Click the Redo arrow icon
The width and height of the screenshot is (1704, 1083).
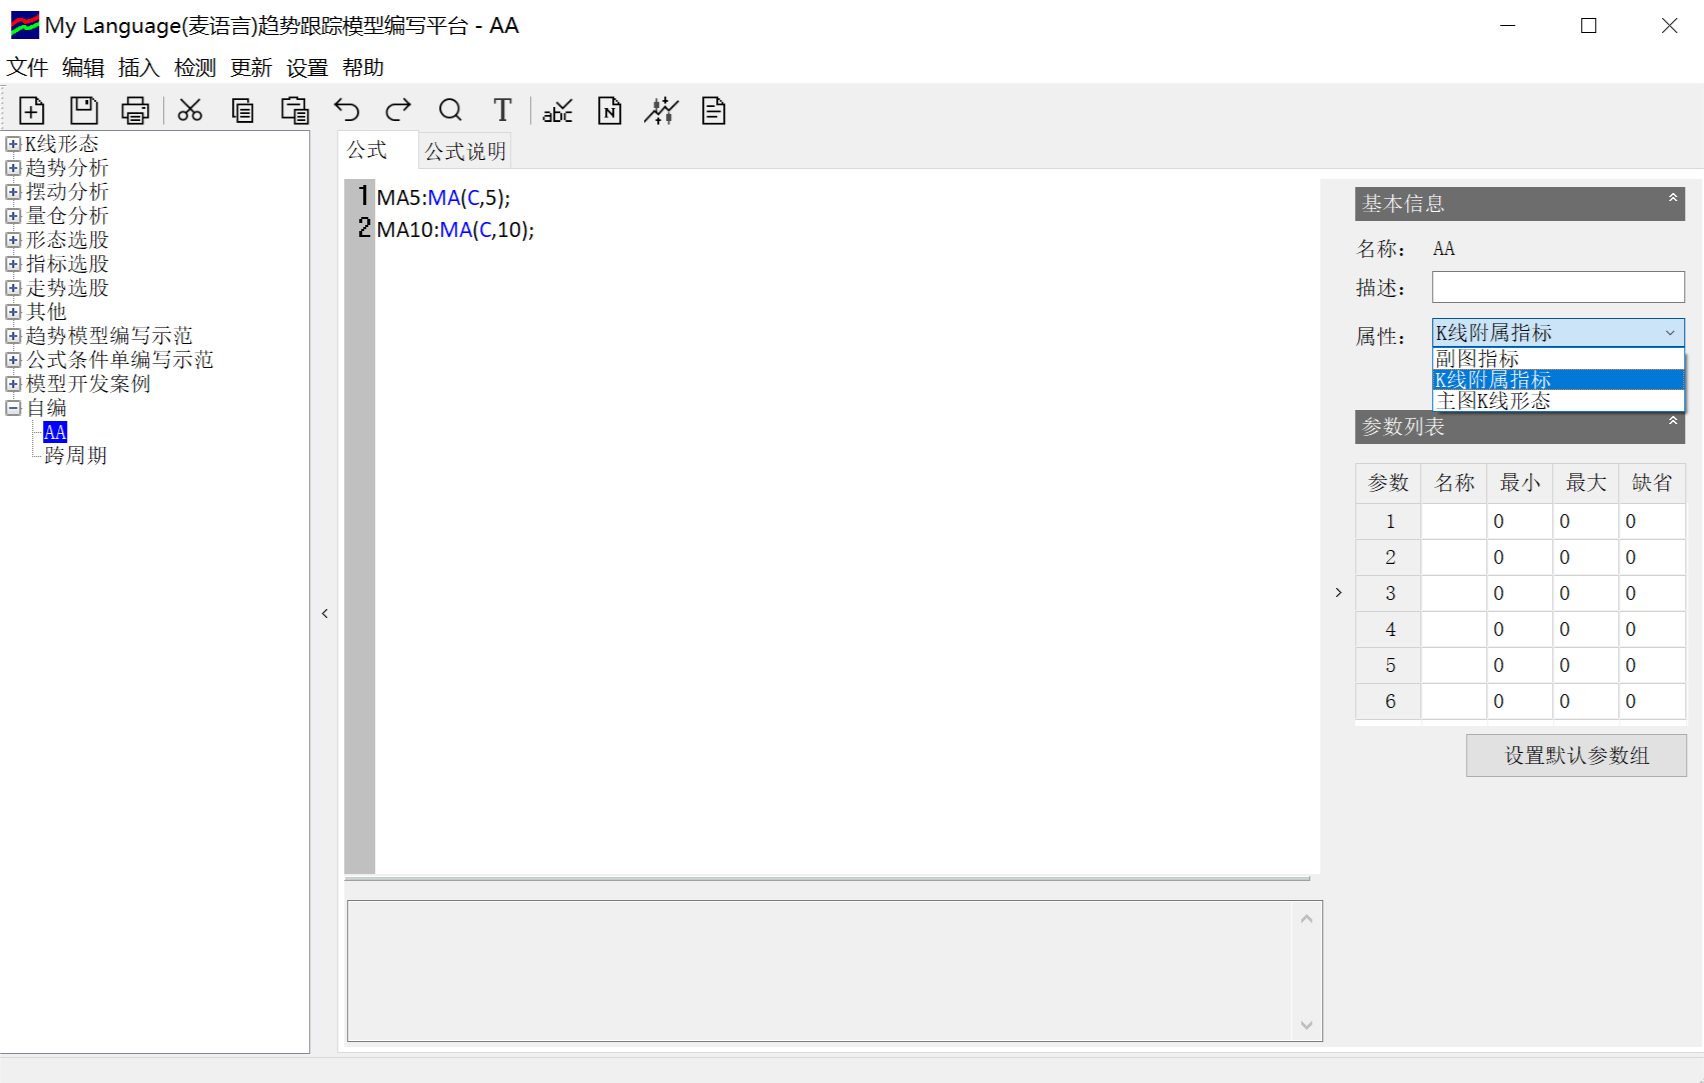399,110
